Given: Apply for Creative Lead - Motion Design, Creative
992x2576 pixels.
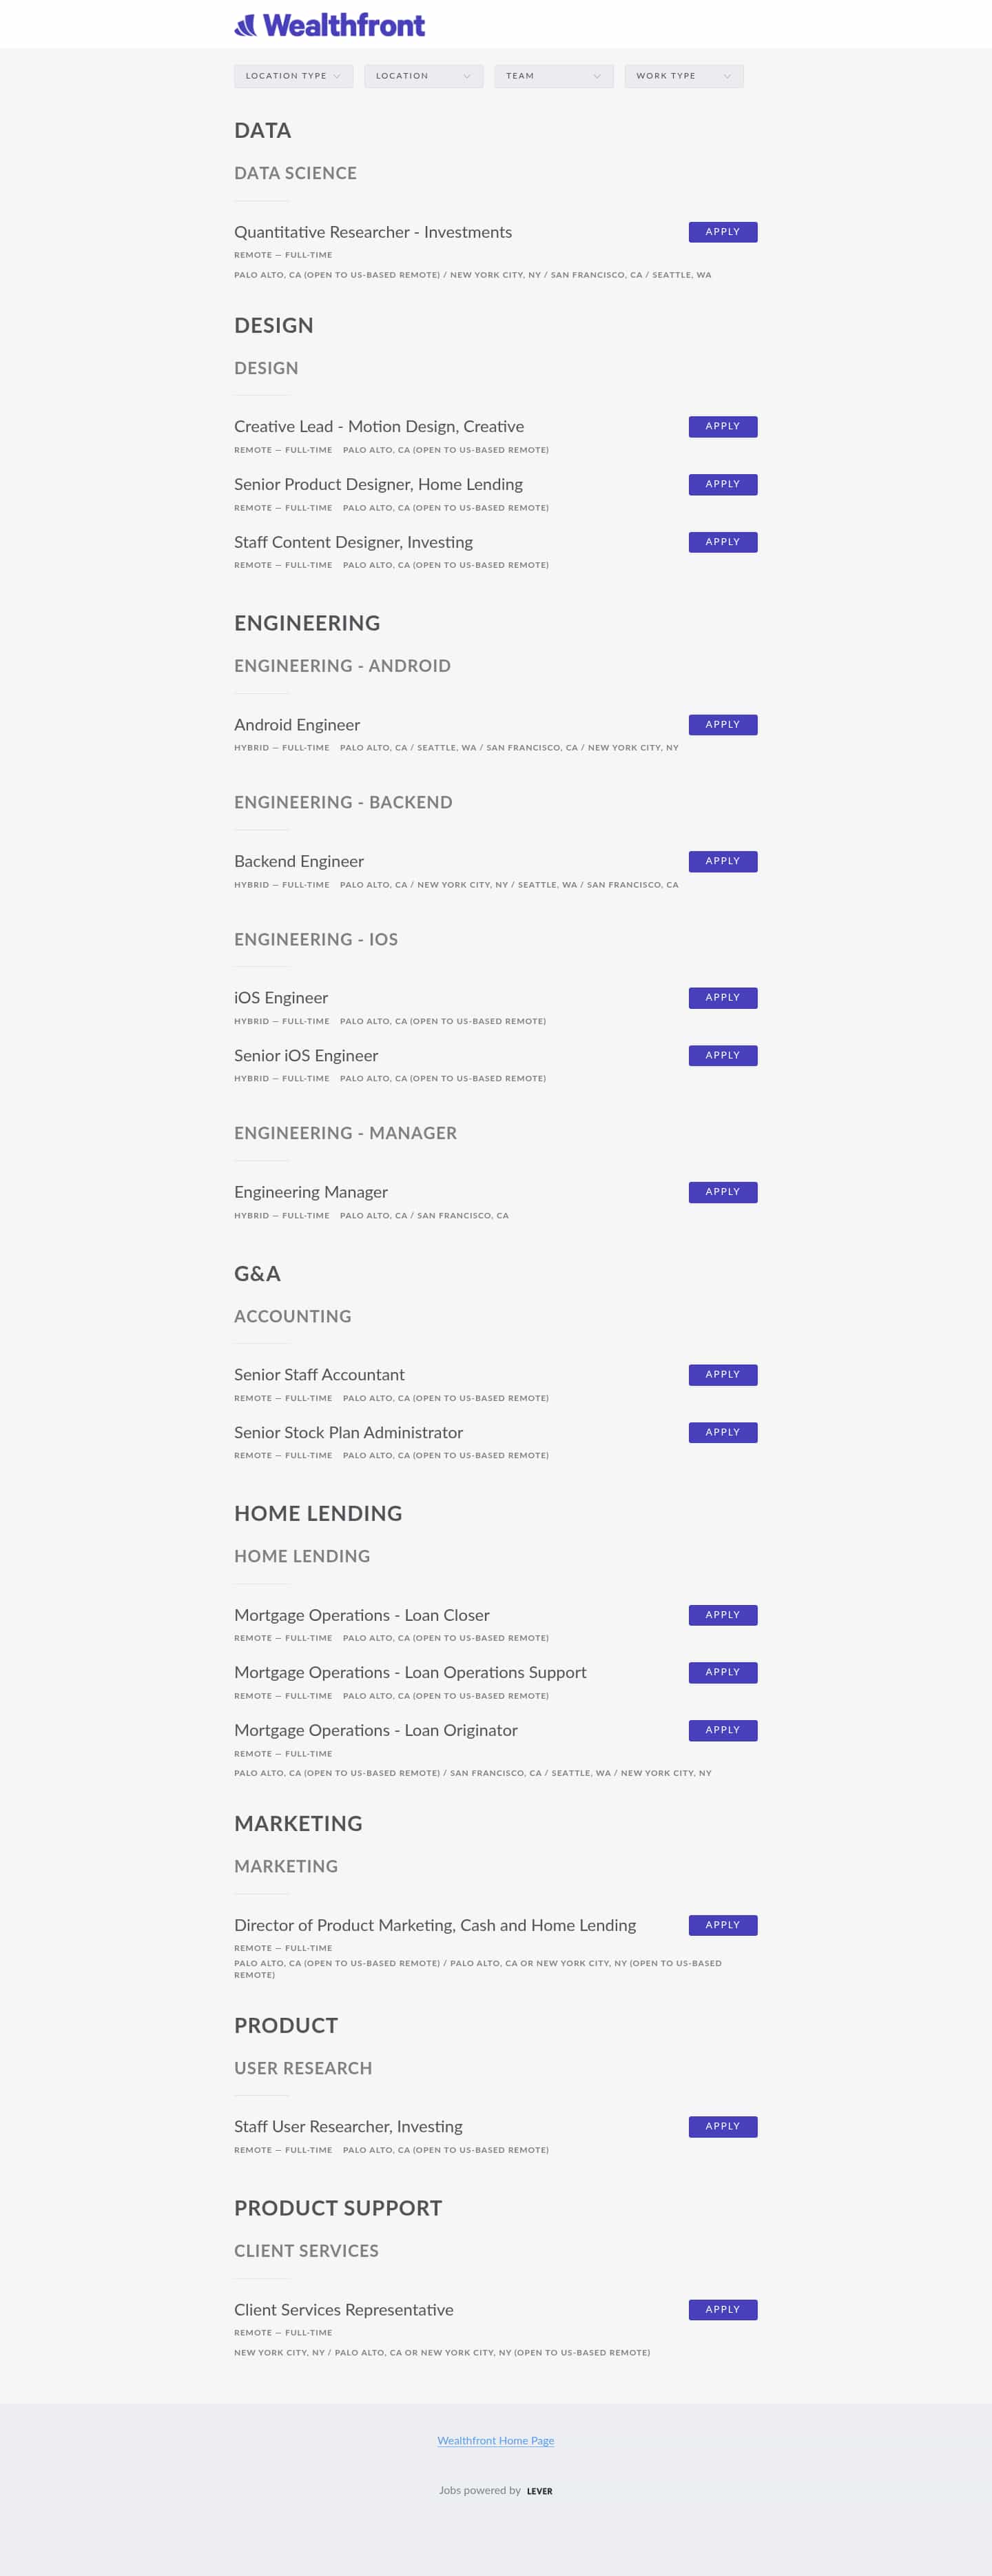Looking at the screenshot, I should point(722,426).
